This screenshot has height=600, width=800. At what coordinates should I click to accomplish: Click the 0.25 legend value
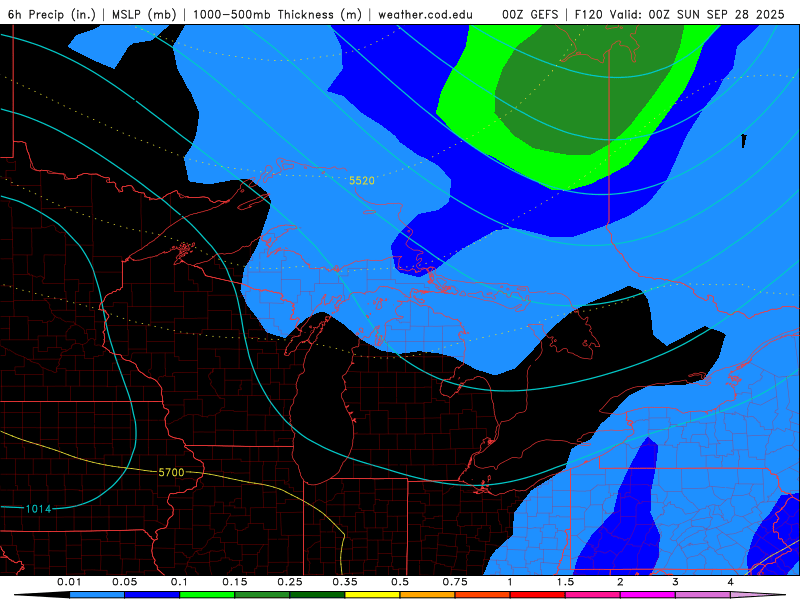(290, 582)
